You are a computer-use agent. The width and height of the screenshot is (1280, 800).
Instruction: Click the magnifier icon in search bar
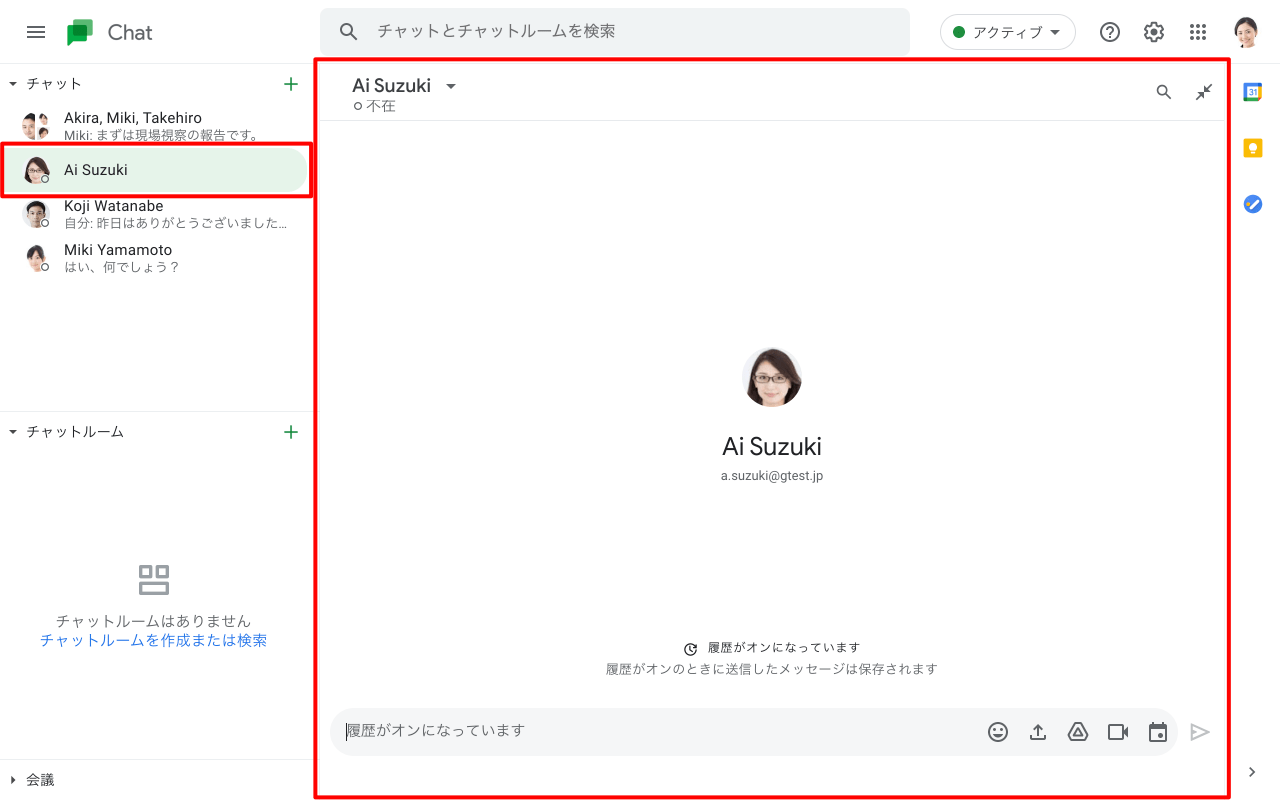(348, 32)
